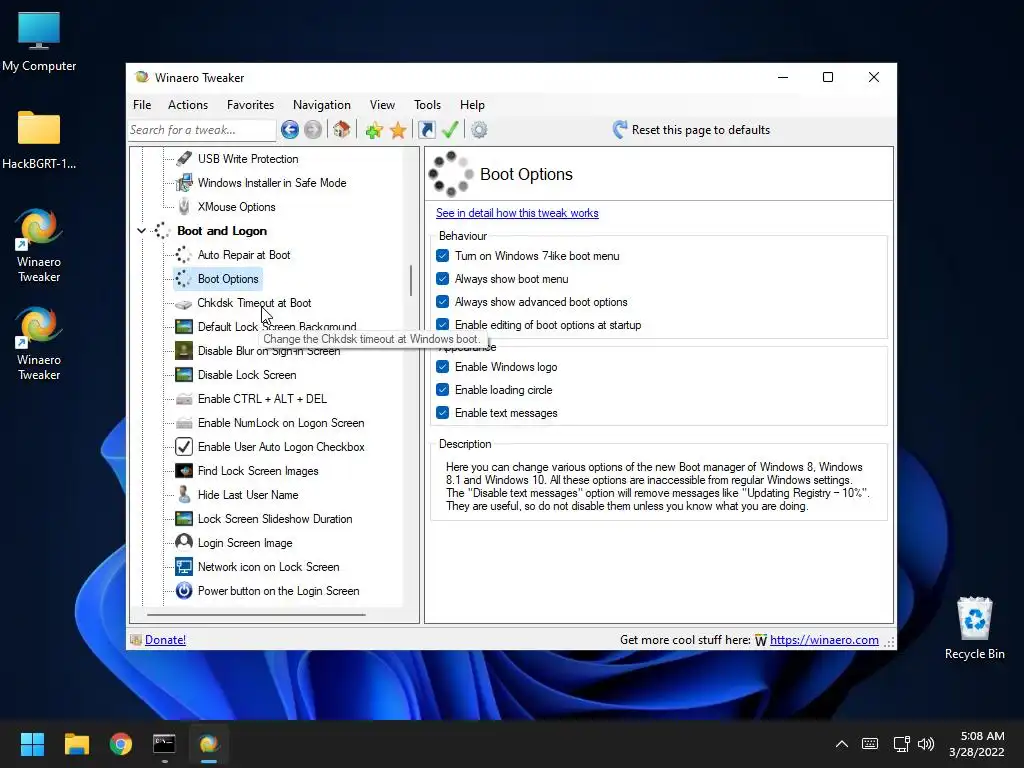Collapse the Boot and Logon tree category
Image resolution: width=1024 pixels, height=768 pixels.
click(141, 231)
